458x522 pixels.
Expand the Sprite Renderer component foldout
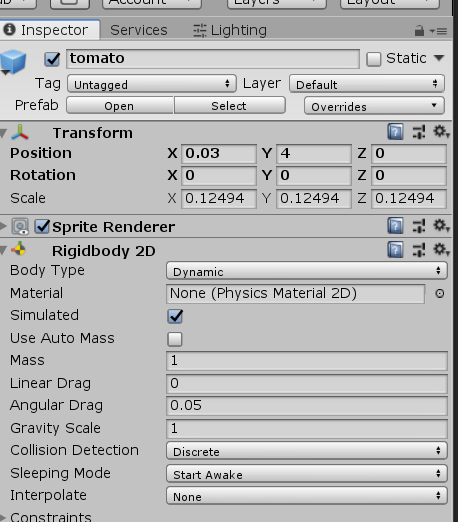tap(3, 227)
